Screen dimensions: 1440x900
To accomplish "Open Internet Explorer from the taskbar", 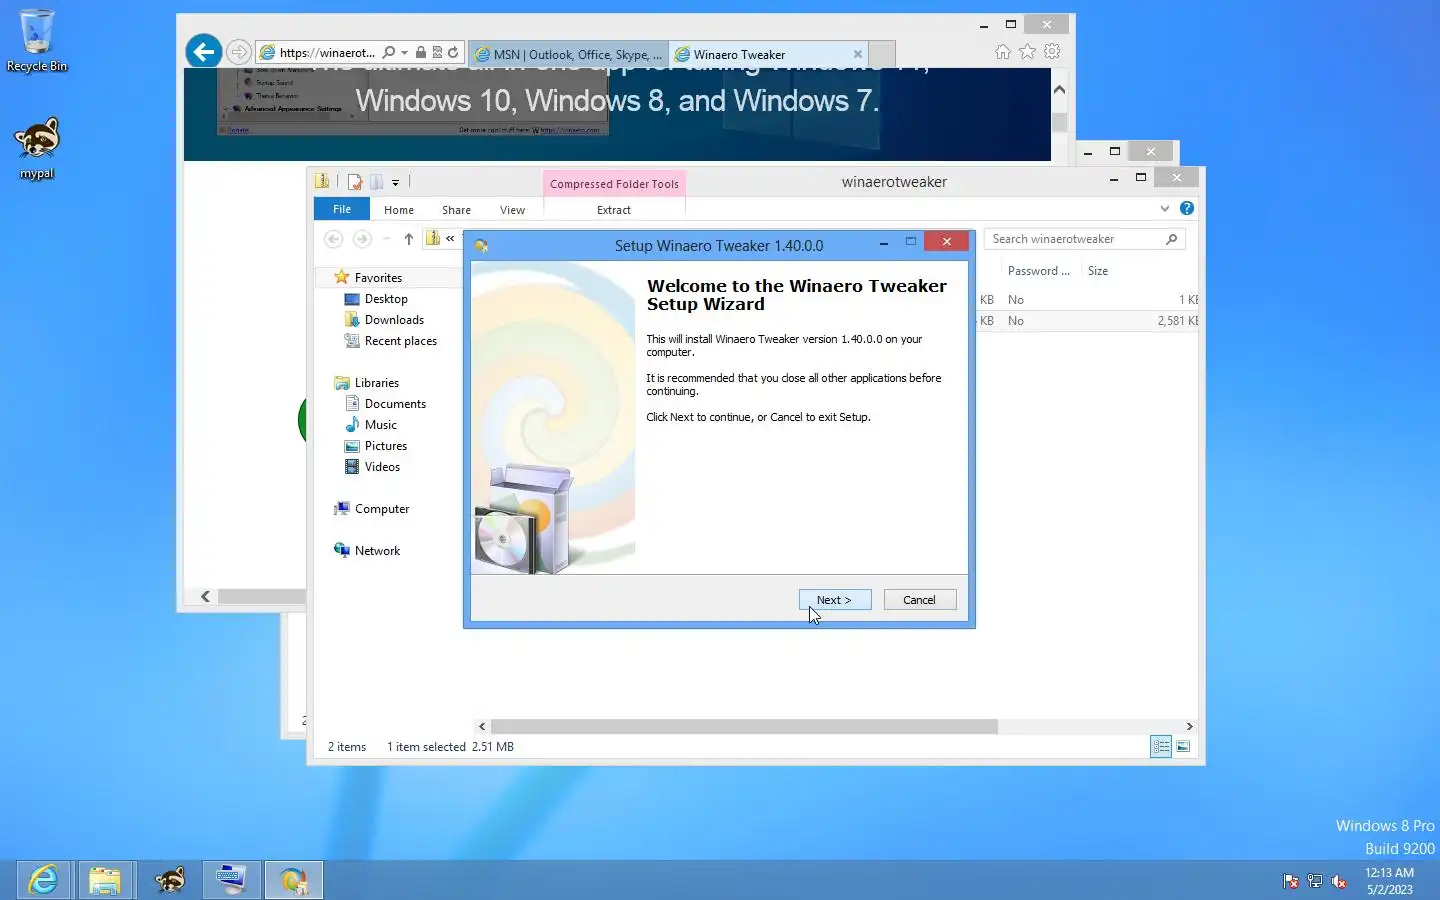I will (43, 880).
